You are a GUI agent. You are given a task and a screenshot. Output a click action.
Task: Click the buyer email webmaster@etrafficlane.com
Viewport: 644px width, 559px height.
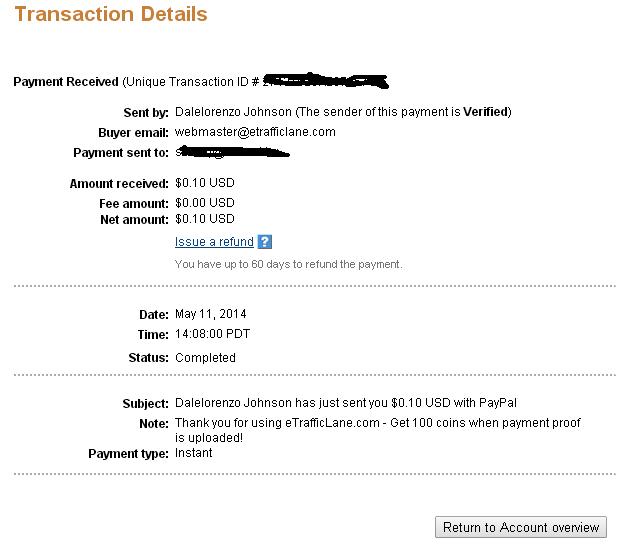[255, 132]
